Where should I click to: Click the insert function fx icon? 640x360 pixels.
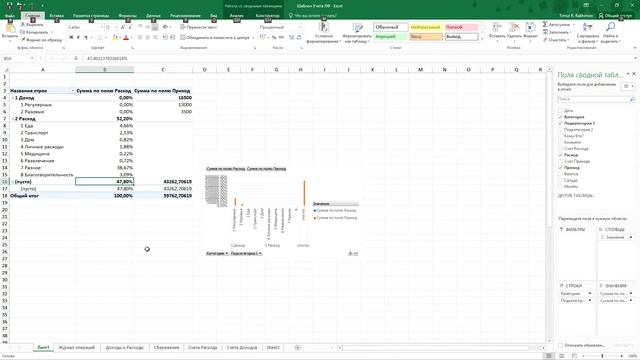tap(76, 58)
